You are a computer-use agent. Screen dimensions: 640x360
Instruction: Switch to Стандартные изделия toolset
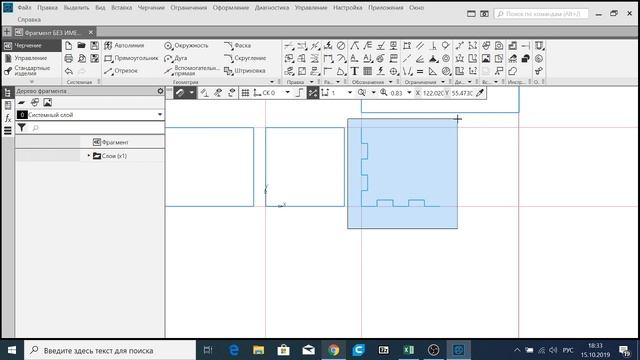pyautogui.click(x=31, y=71)
